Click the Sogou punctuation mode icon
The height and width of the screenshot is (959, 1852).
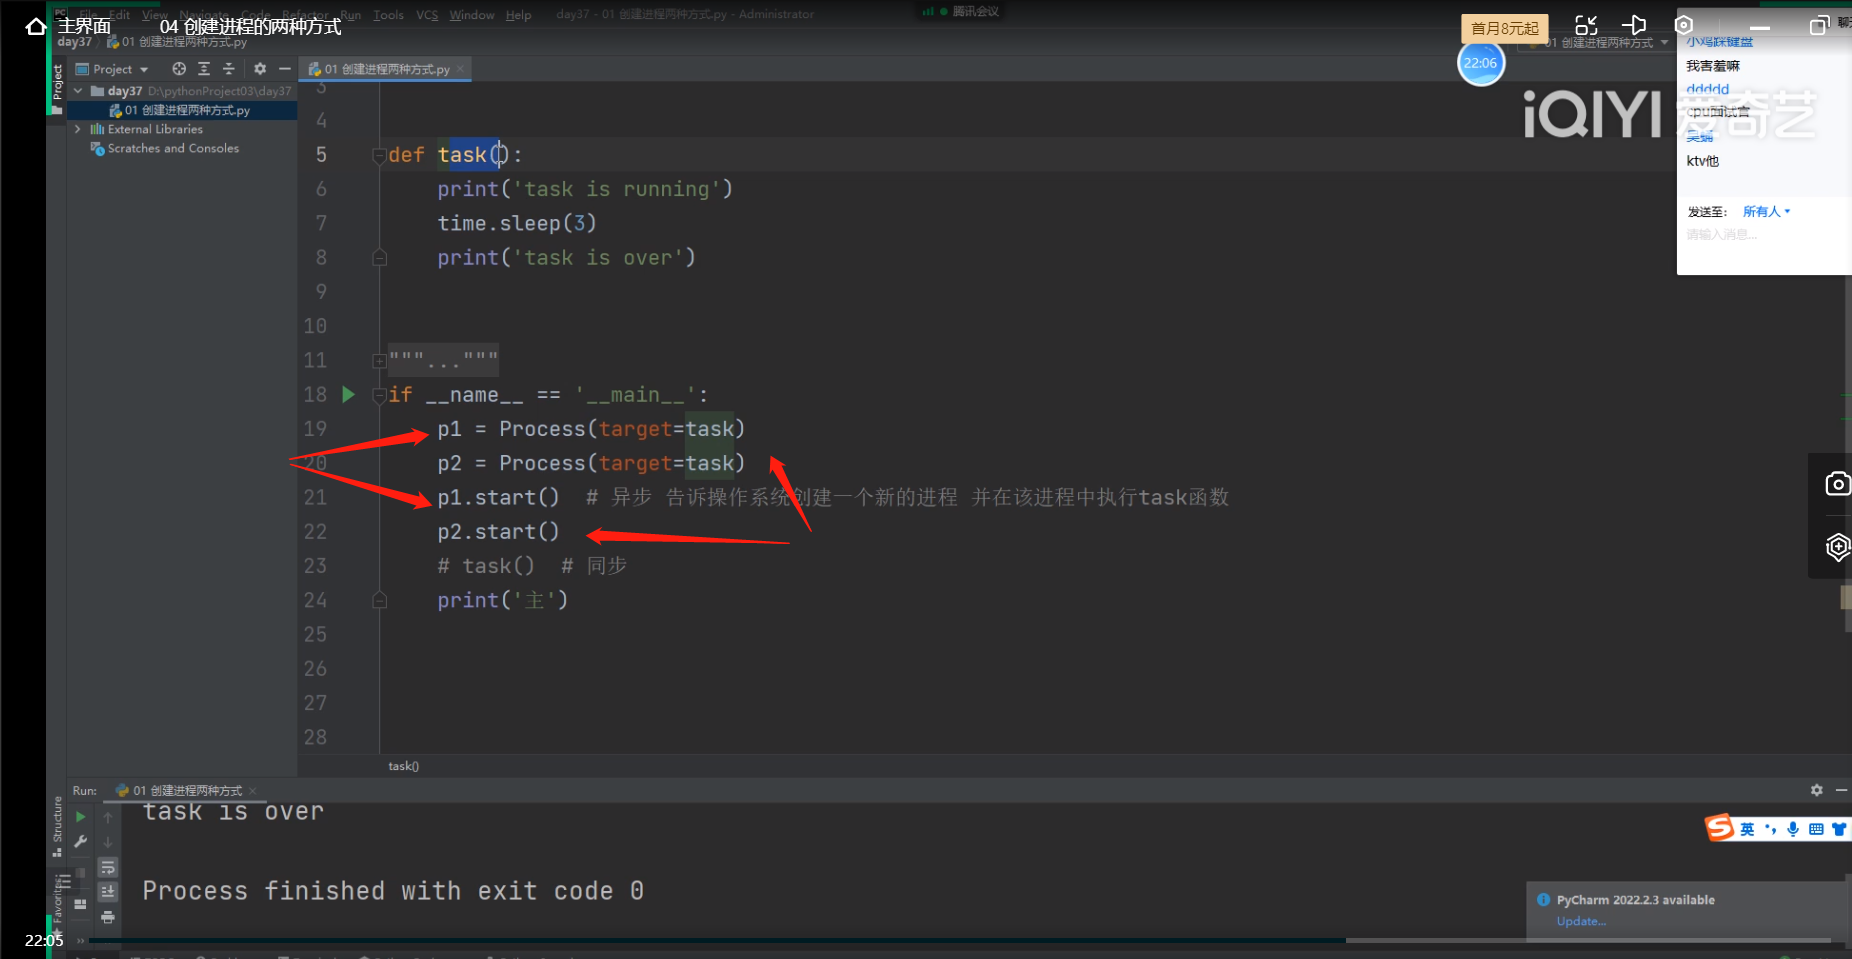1770,828
